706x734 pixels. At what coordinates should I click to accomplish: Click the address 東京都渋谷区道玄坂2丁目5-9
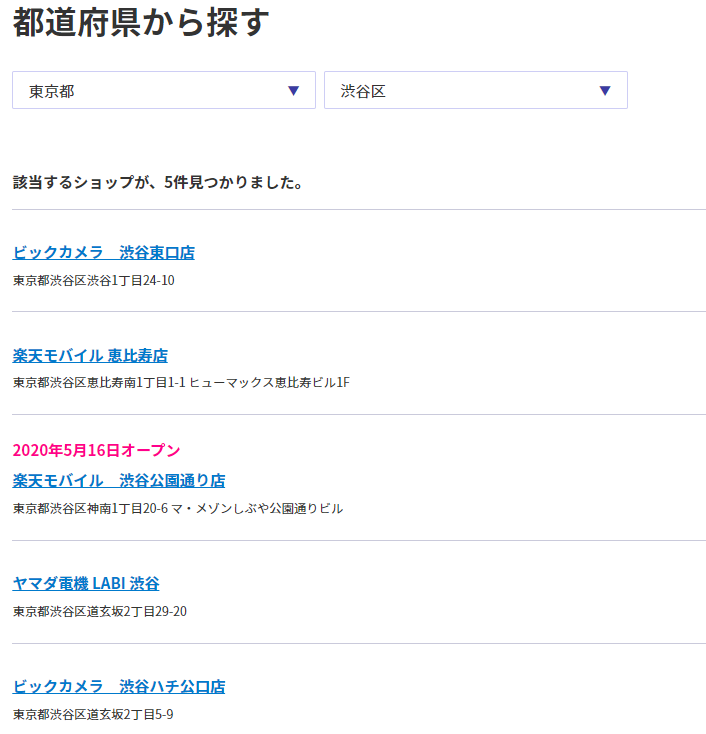[93, 714]
